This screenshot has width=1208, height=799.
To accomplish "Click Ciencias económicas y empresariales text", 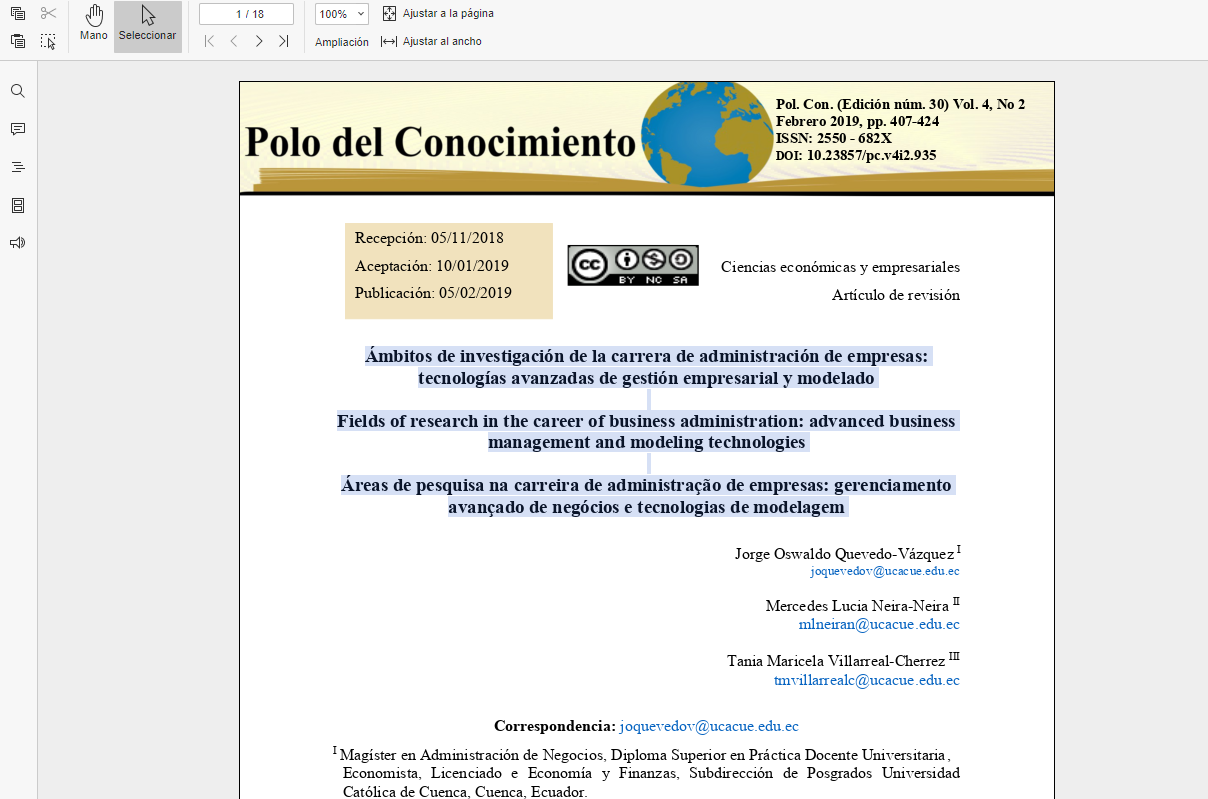I will (840, 267).
